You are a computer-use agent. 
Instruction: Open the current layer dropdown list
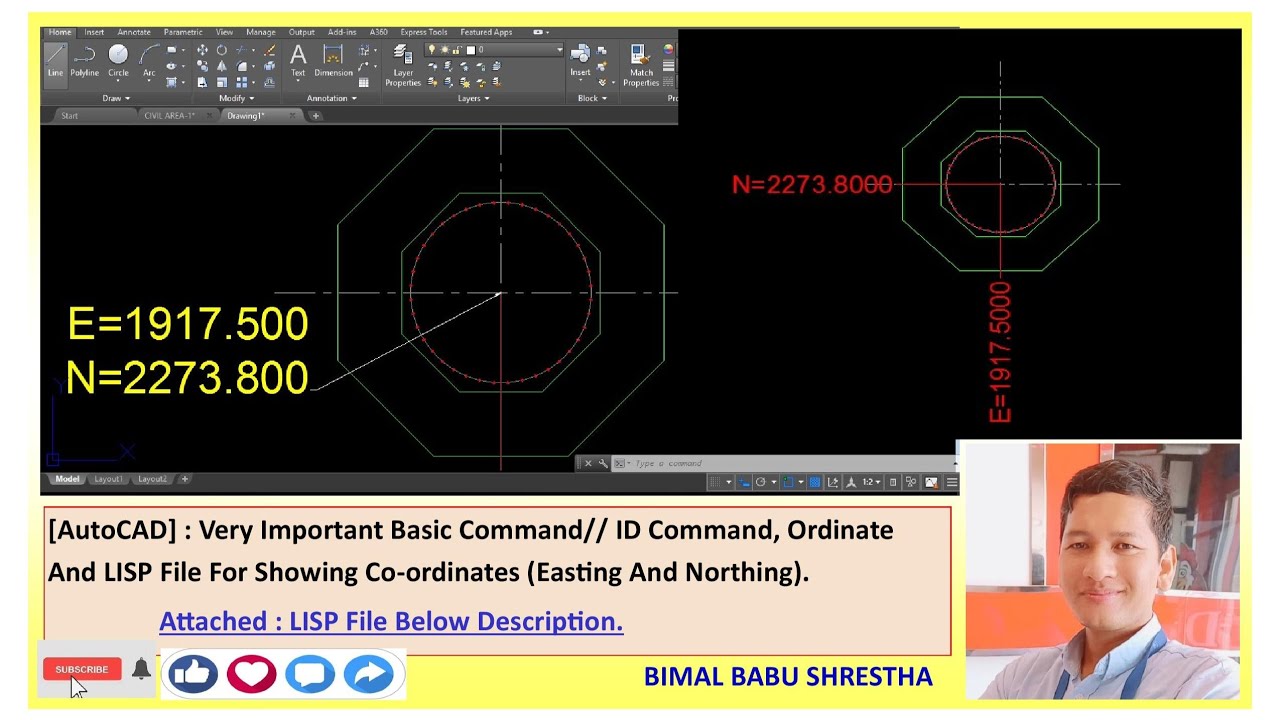560,50
